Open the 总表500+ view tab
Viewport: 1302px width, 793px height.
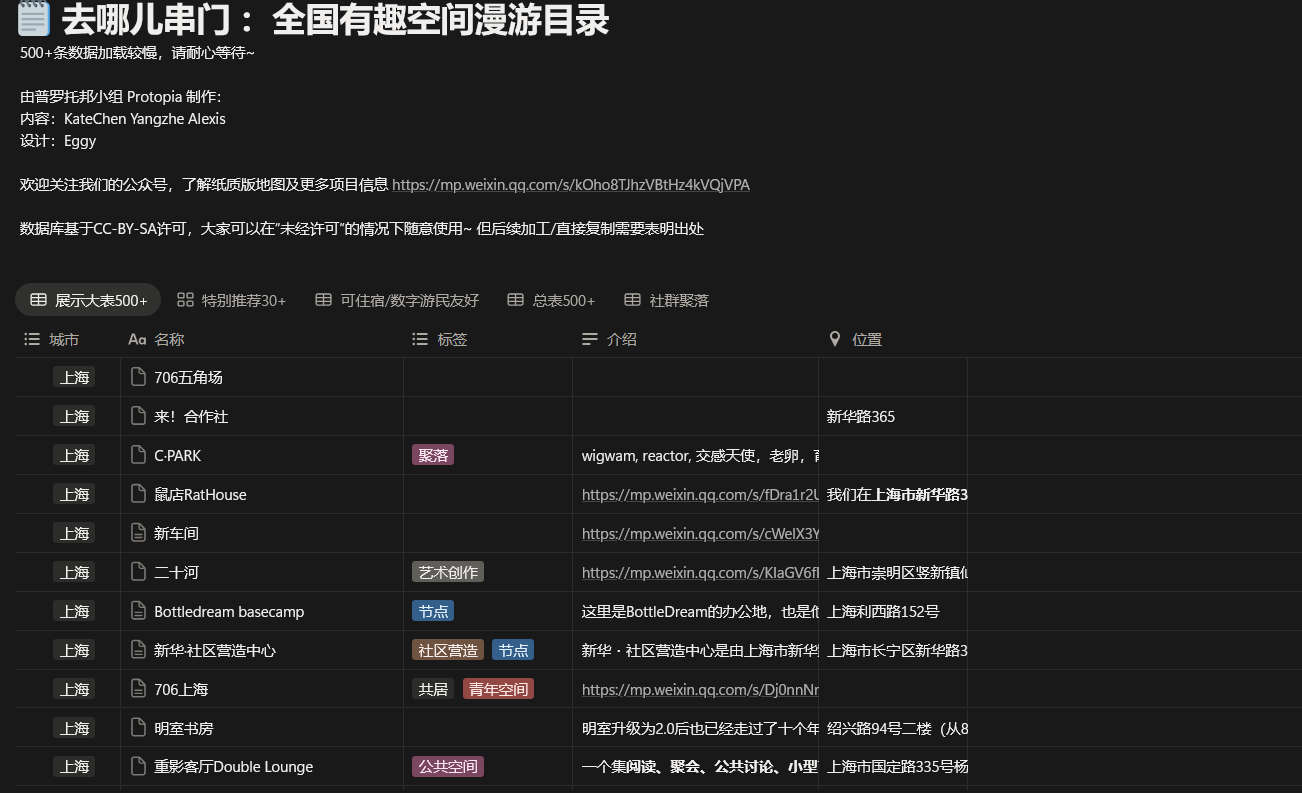coord(551,300)
